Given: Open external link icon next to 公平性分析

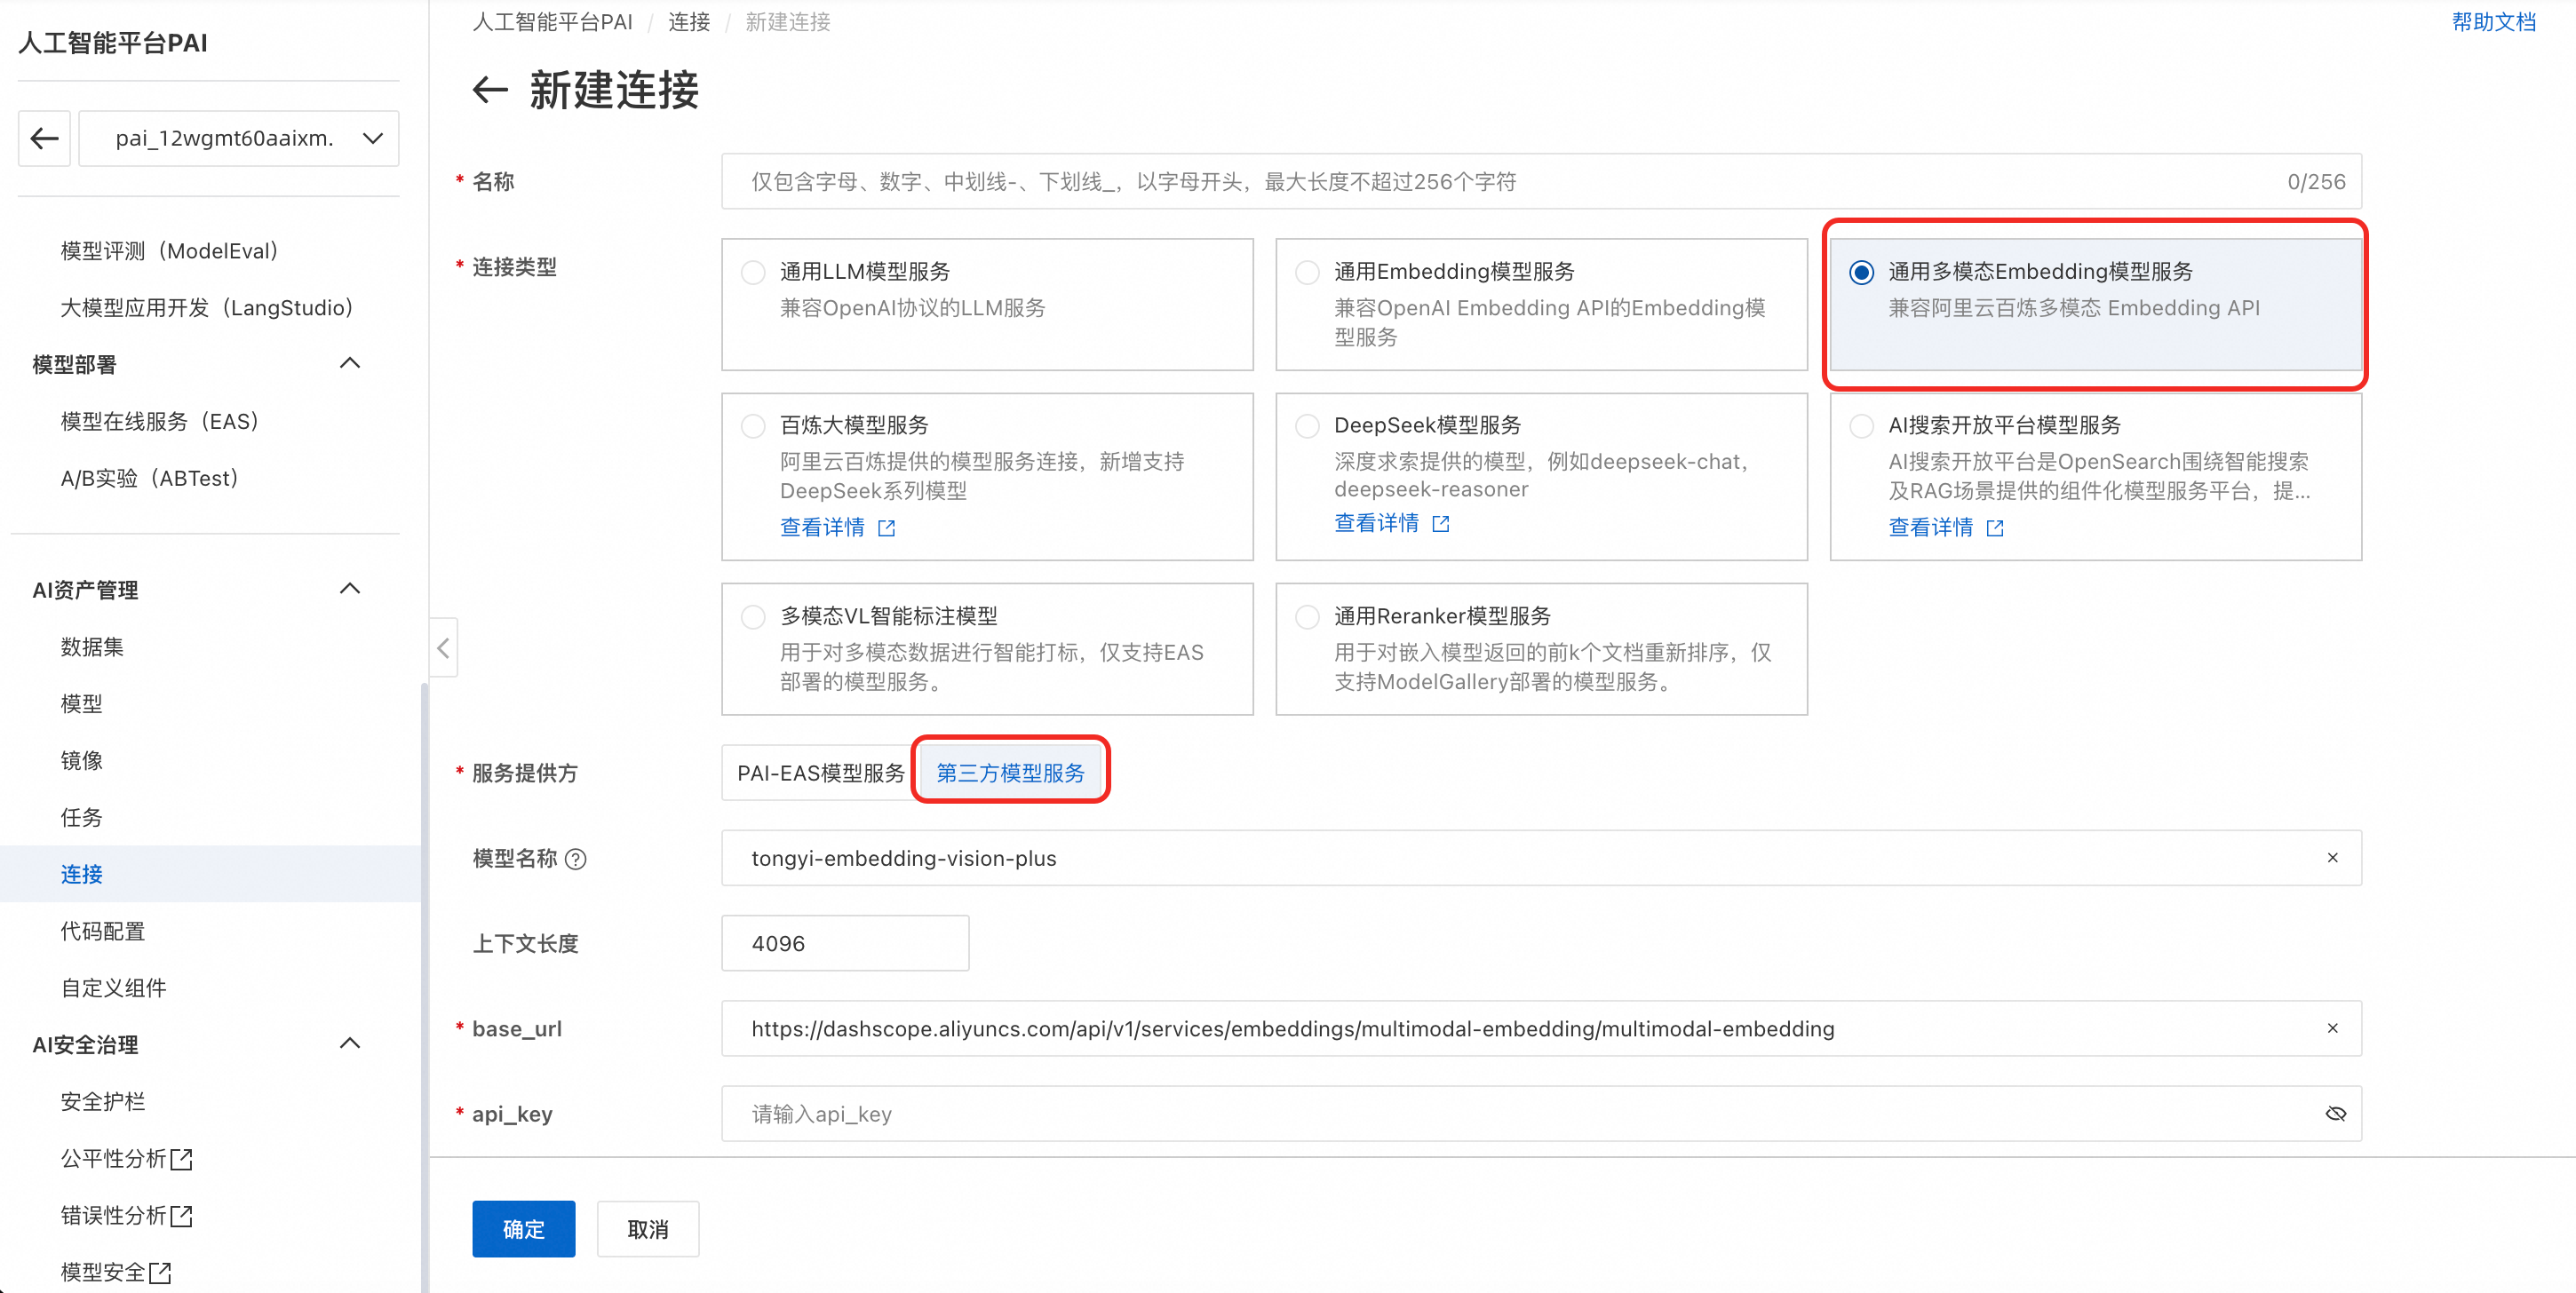Looking at the screenshot, I should coord(181,1159).
